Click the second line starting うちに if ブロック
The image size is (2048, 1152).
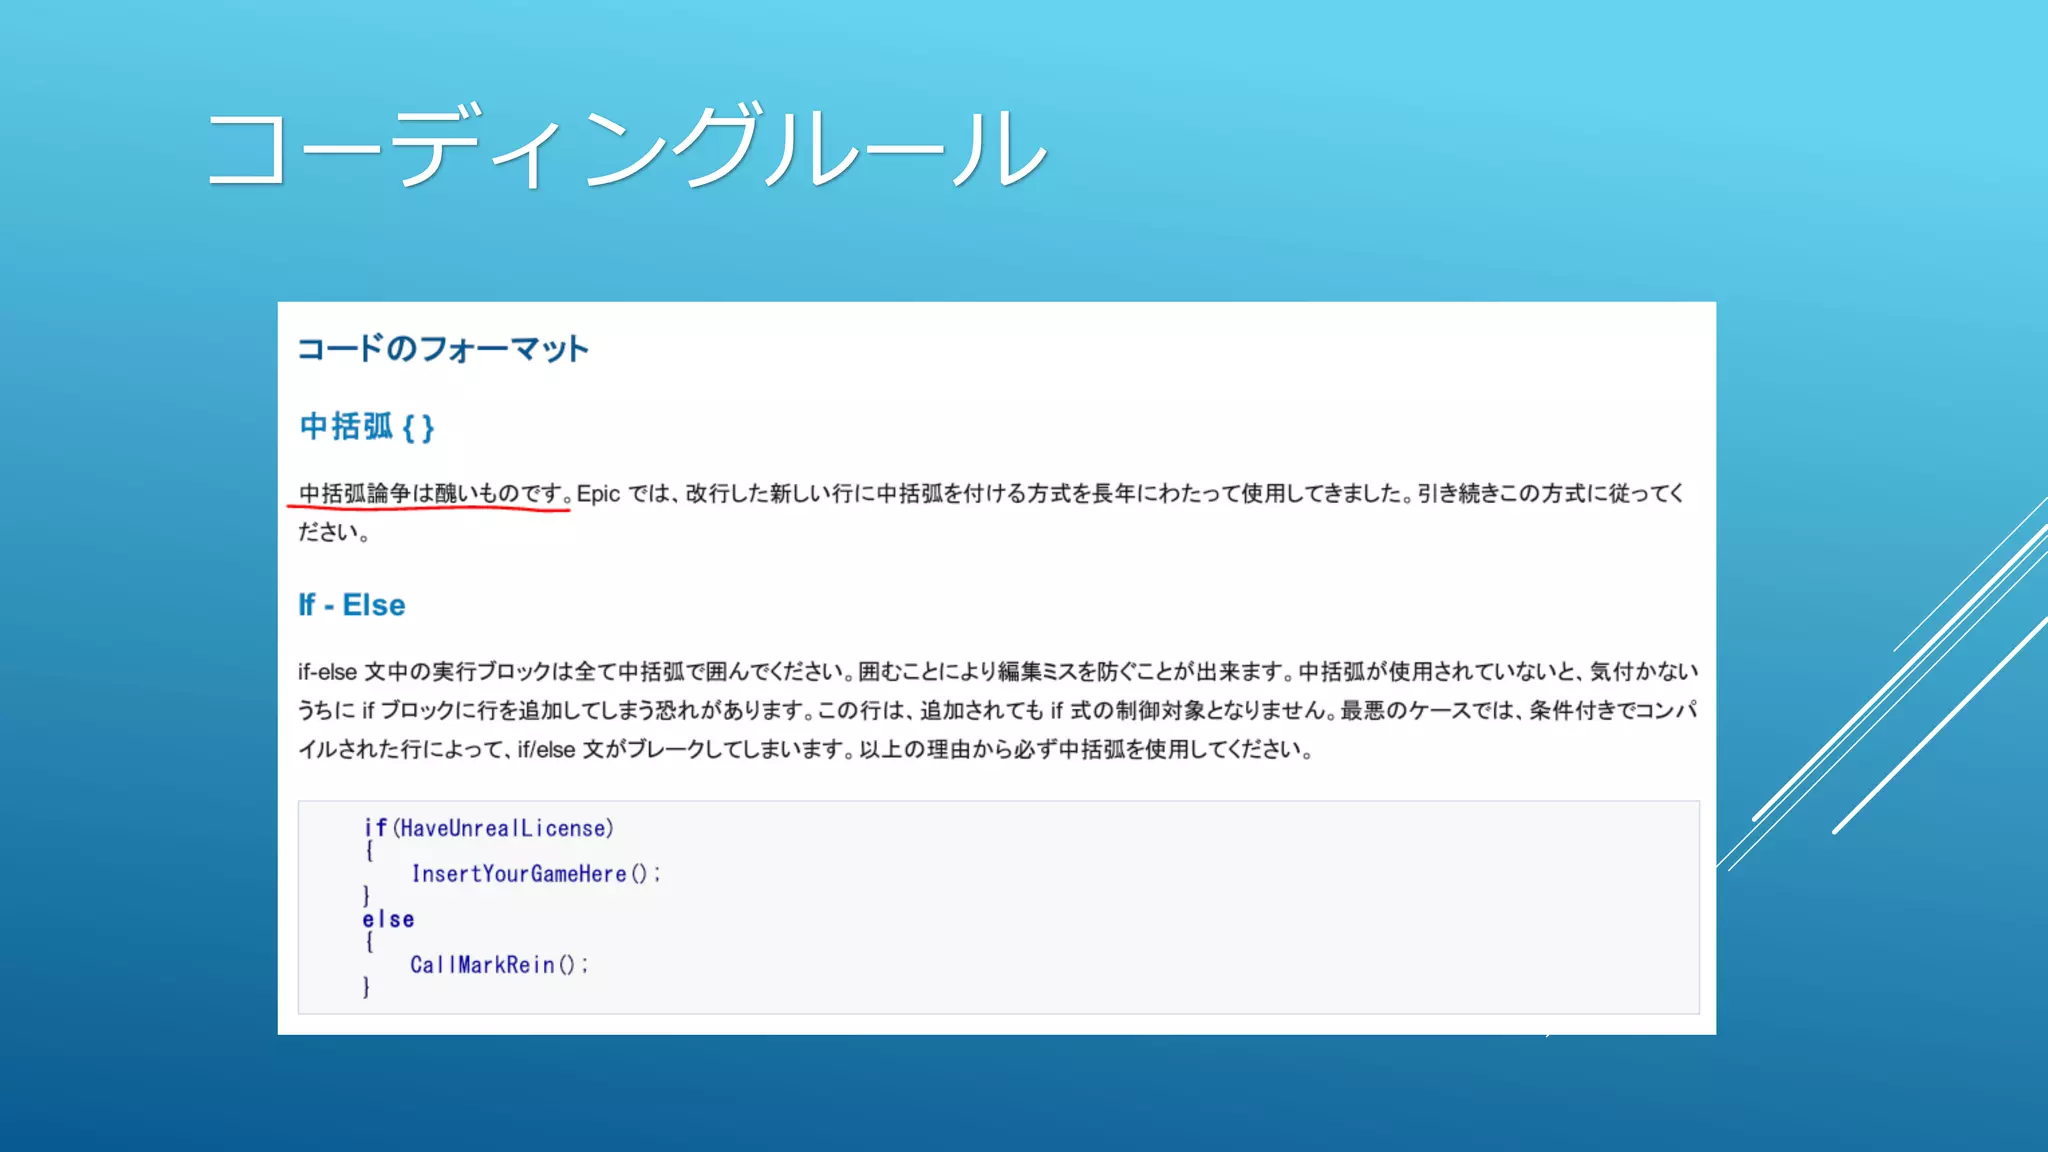[997, 710]
